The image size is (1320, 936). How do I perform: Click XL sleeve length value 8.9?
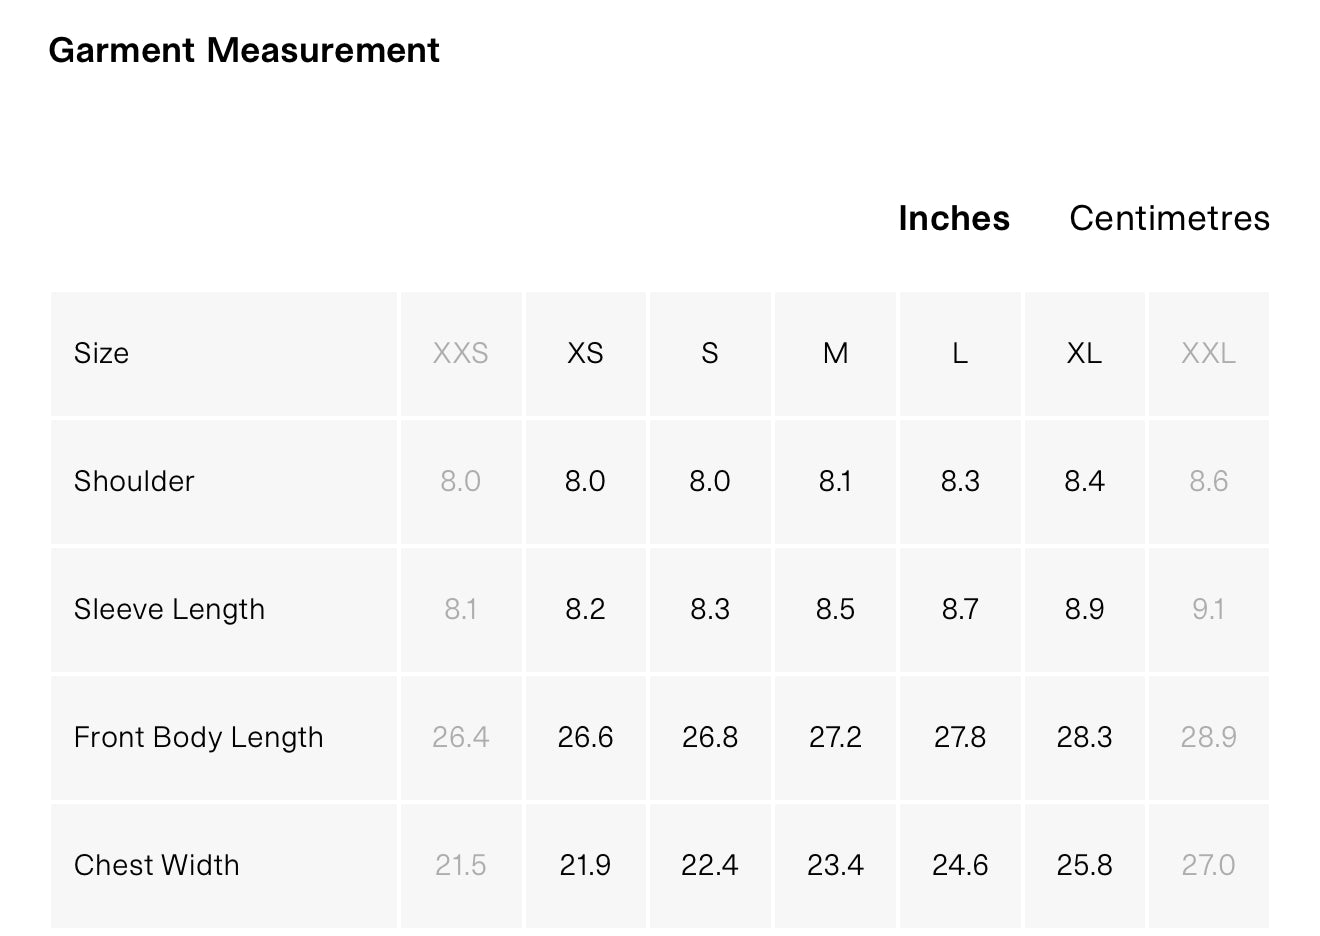point(1084,609)
